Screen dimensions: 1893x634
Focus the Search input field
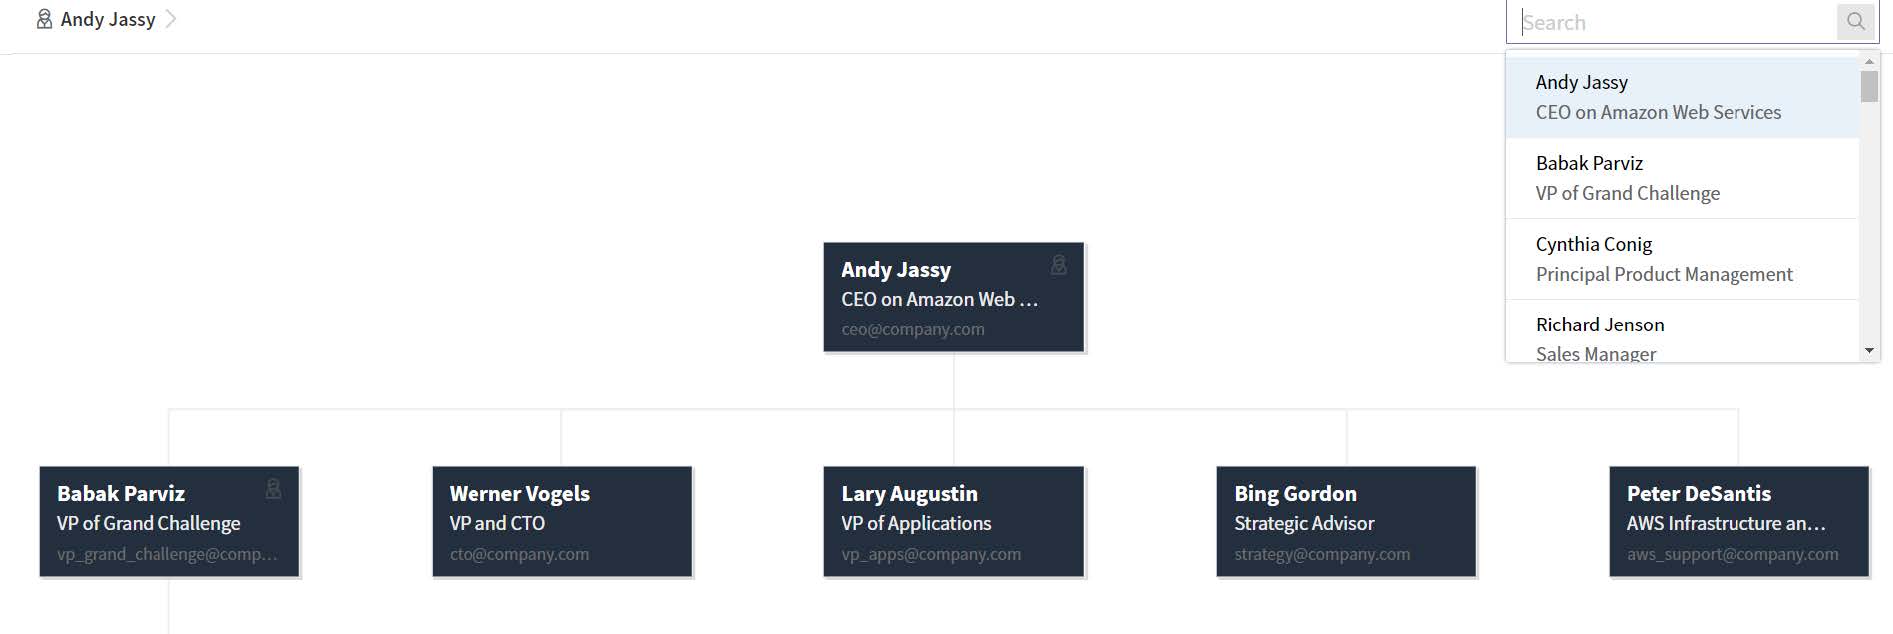pos(1675,22)
